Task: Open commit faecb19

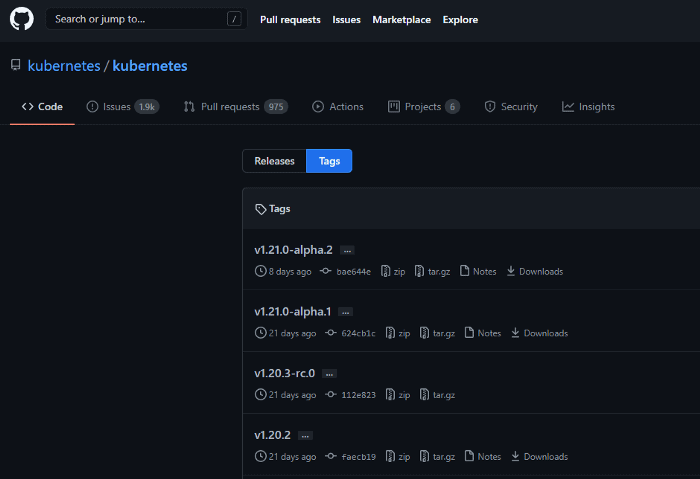Action: [x=358, y=457]
